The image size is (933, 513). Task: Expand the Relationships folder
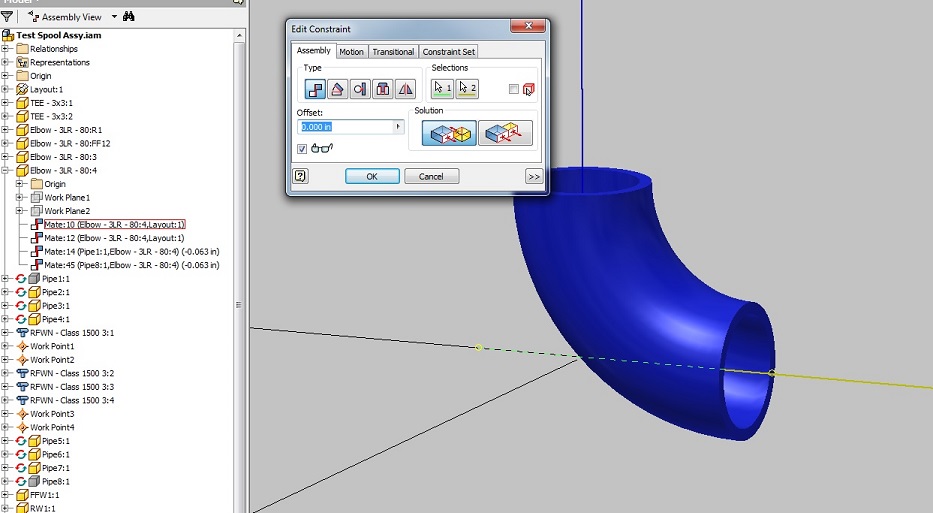[x=5, y=49]
